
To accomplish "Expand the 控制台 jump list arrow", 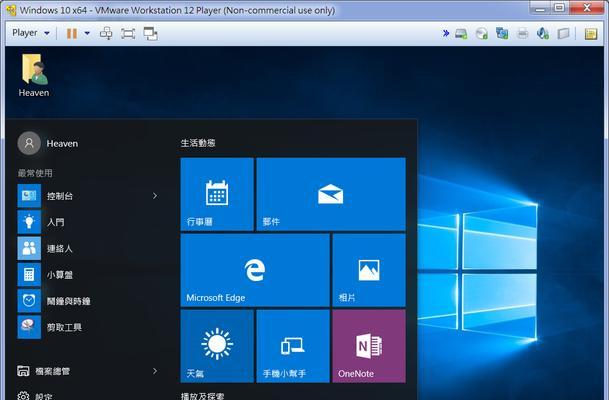I will point(155,196).
